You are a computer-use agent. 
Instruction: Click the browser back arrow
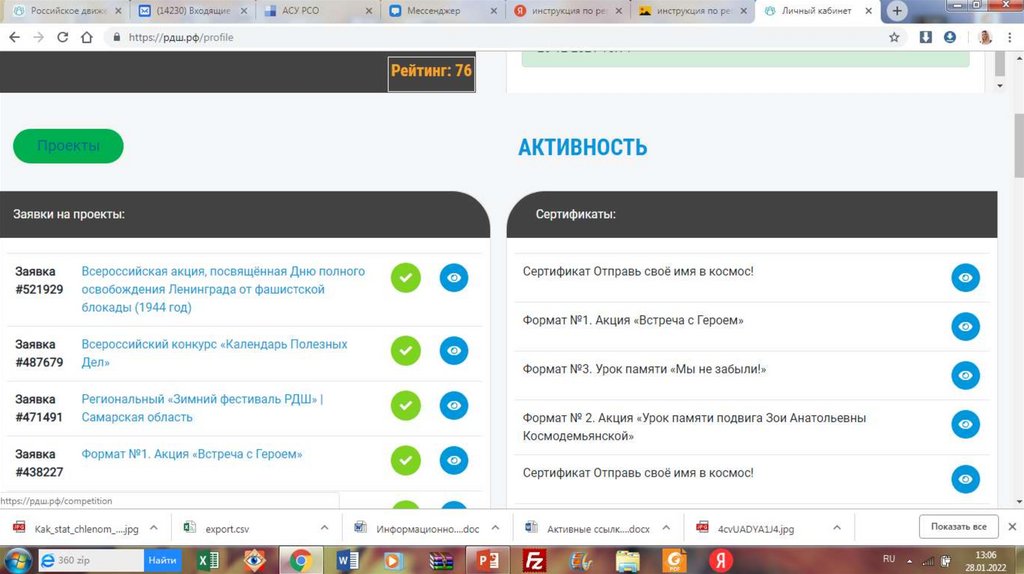14,37
